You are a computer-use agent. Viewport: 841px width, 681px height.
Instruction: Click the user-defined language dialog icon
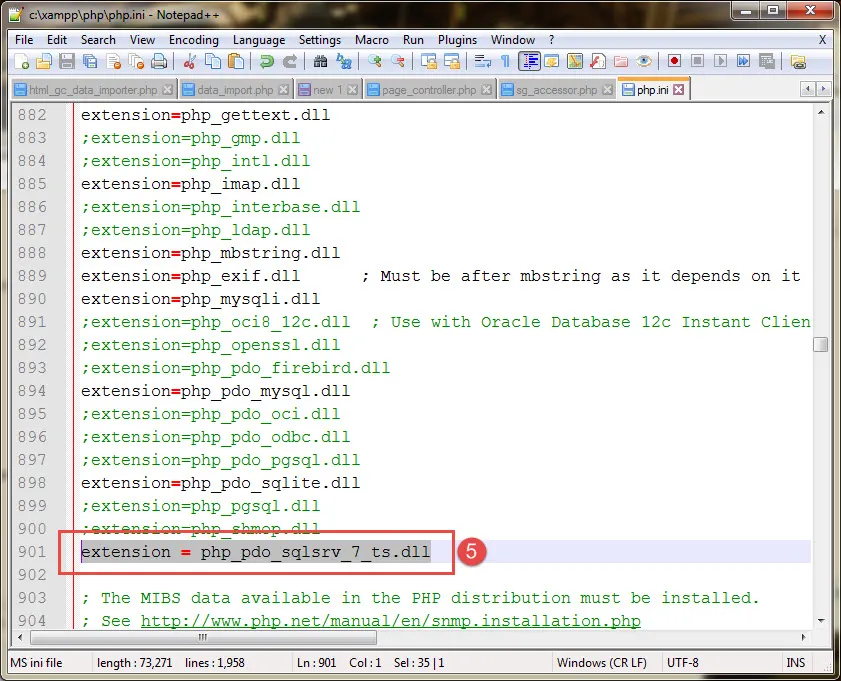click(x=551, y=62)
